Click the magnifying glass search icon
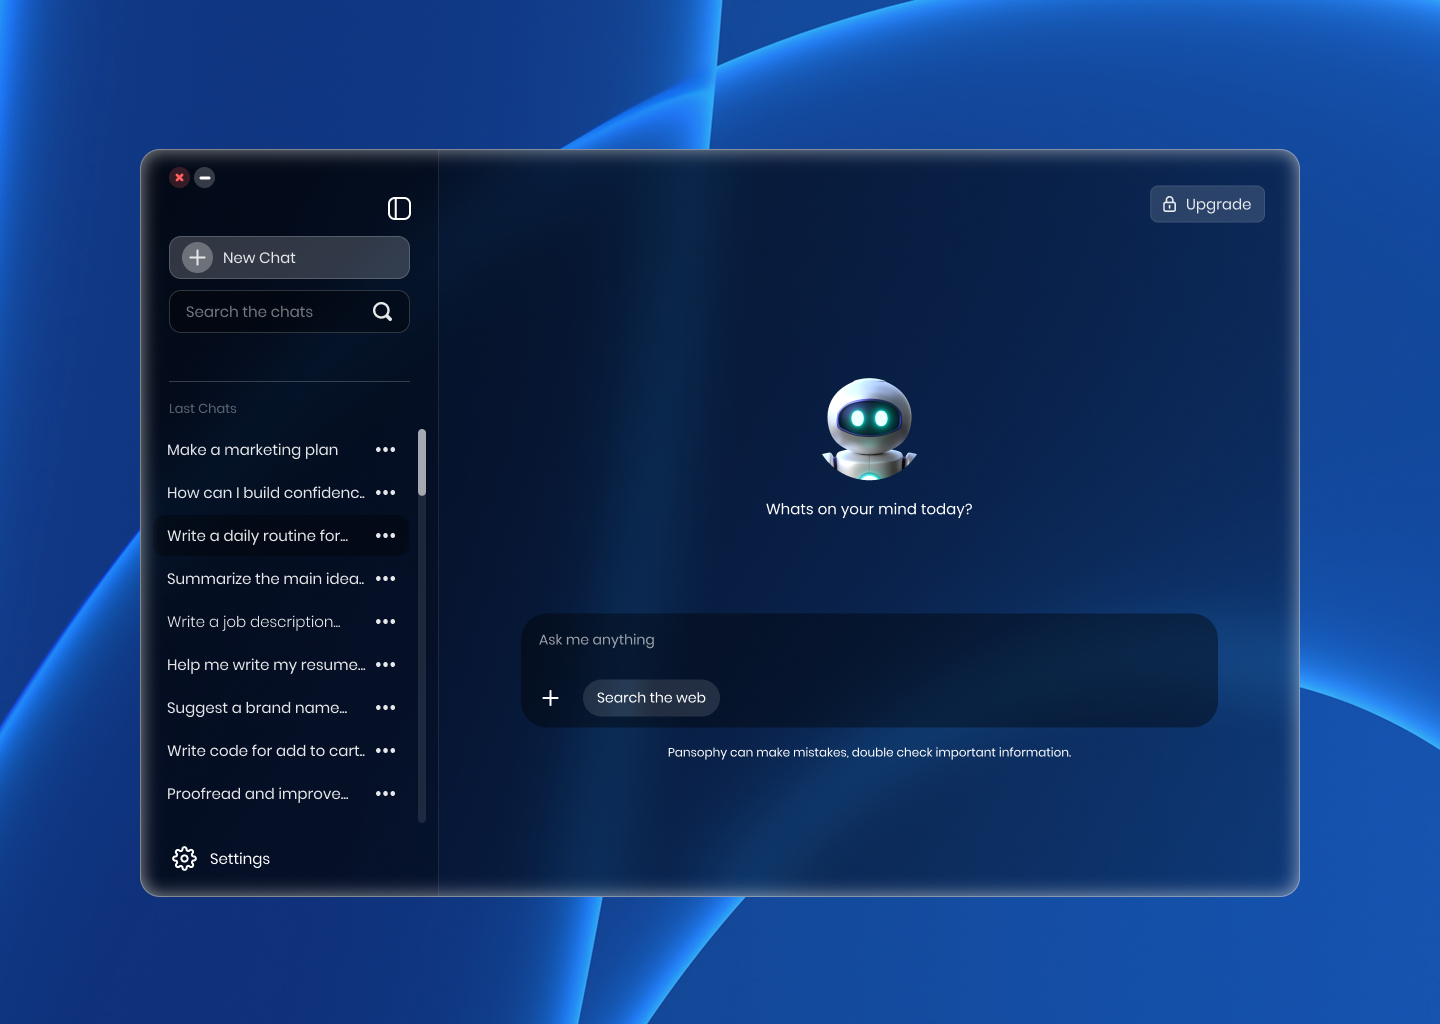Image resolution: width=1440 pixels, height=1024 pixels. pos(383,311)
